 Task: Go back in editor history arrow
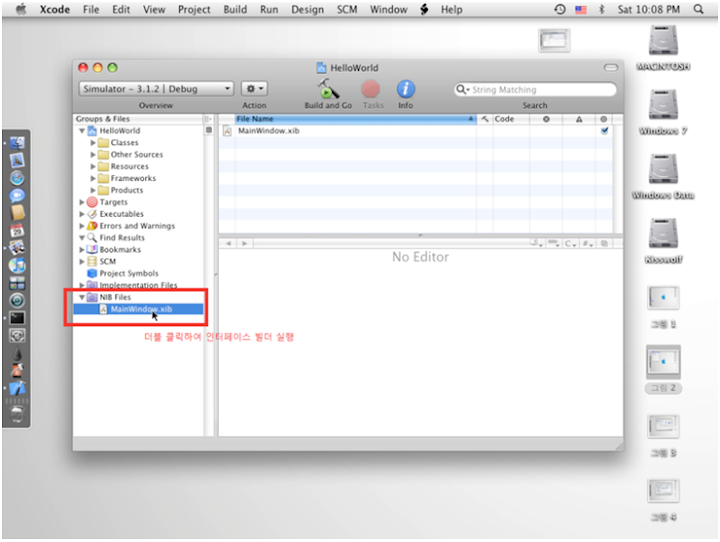[228, 243]
